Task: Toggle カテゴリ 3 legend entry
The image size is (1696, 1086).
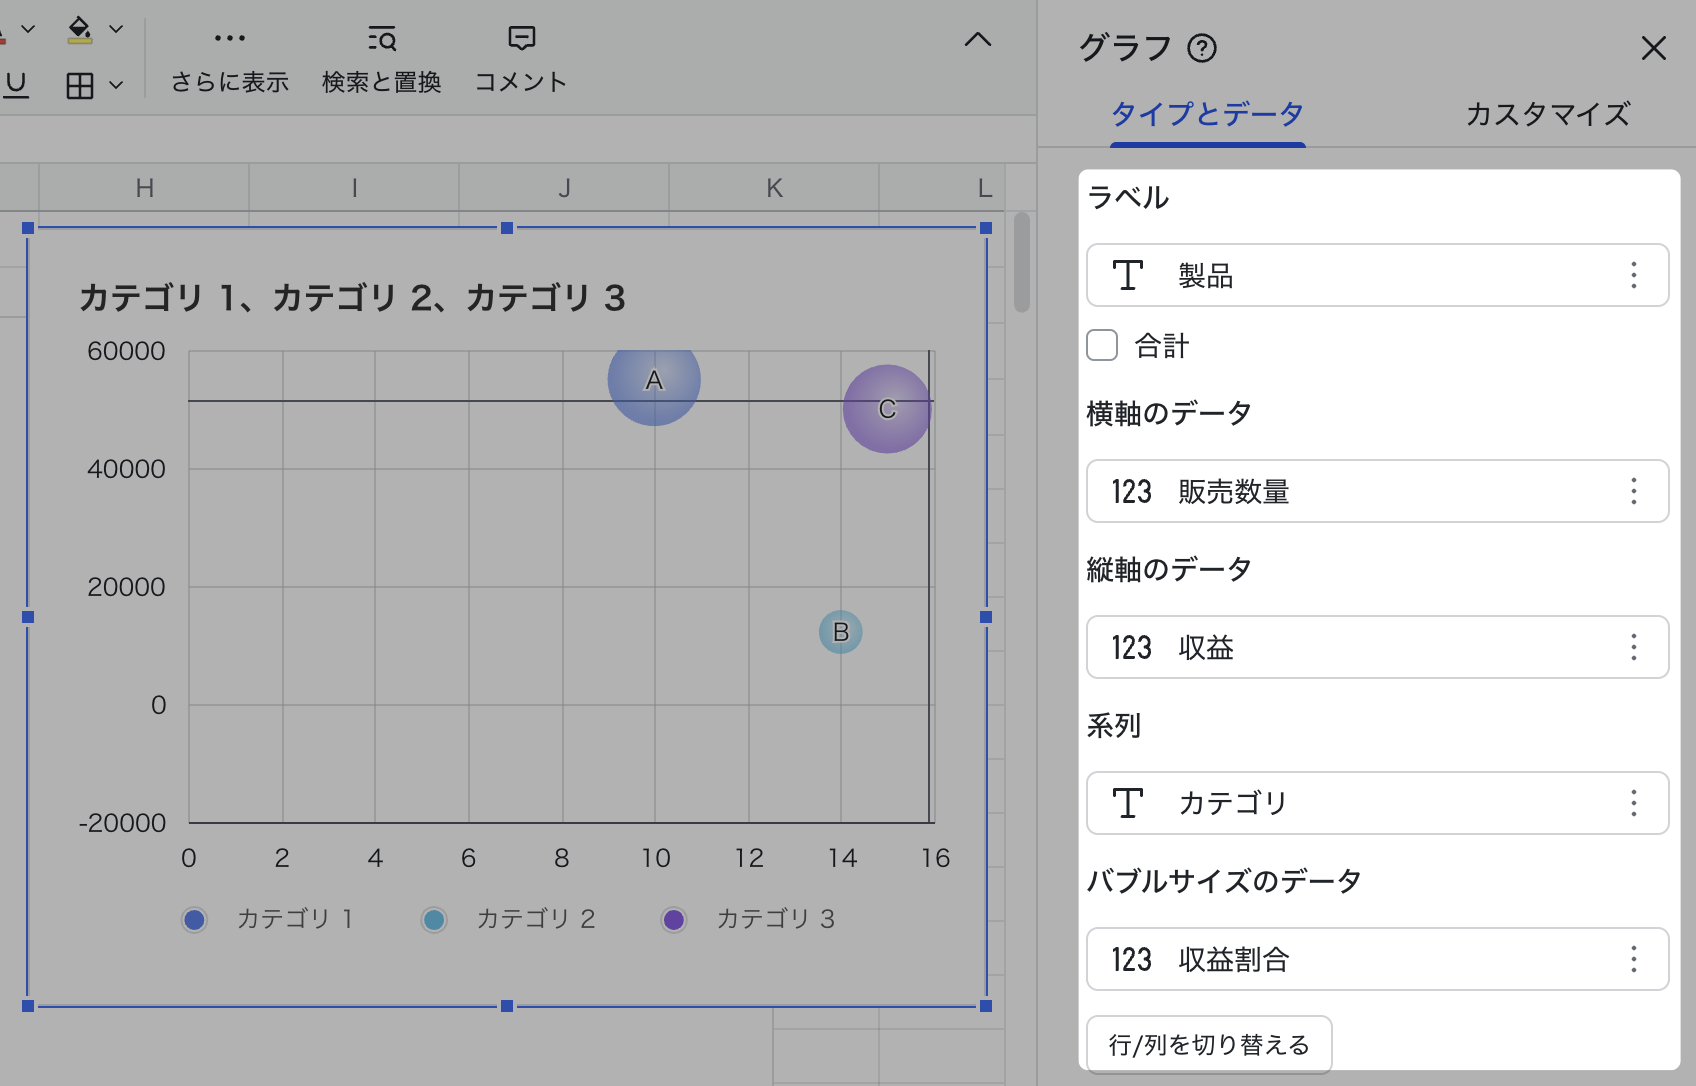Action: [x=748, y=919]
